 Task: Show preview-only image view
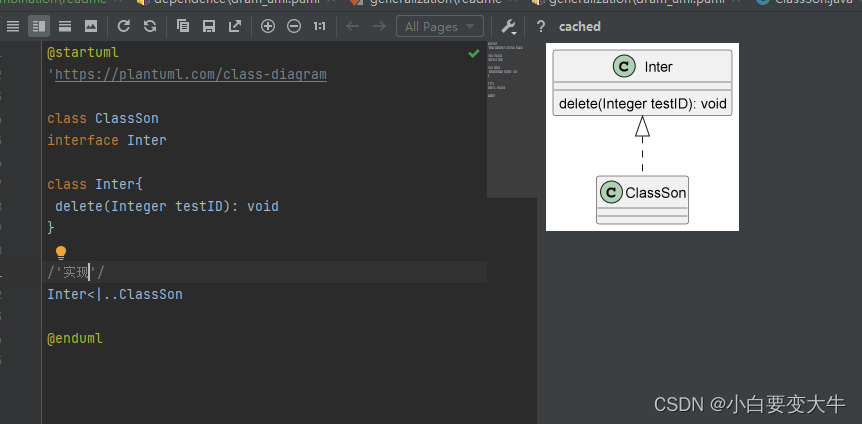click(x=91, y=26)
